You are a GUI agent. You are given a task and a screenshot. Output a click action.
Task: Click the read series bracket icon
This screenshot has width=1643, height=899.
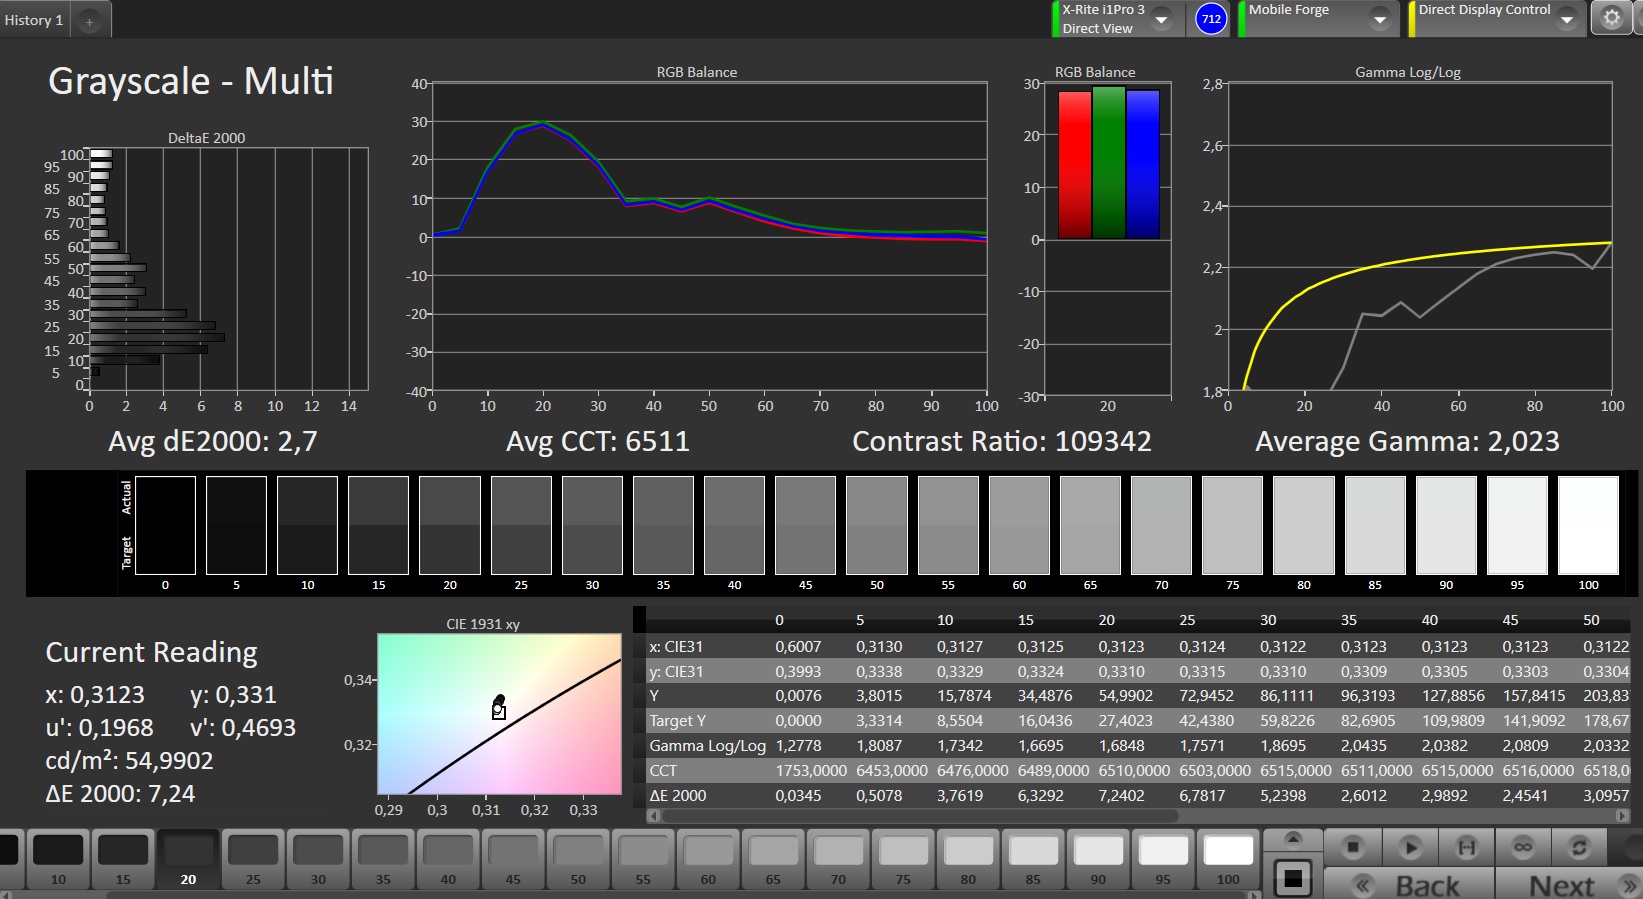1466,847
